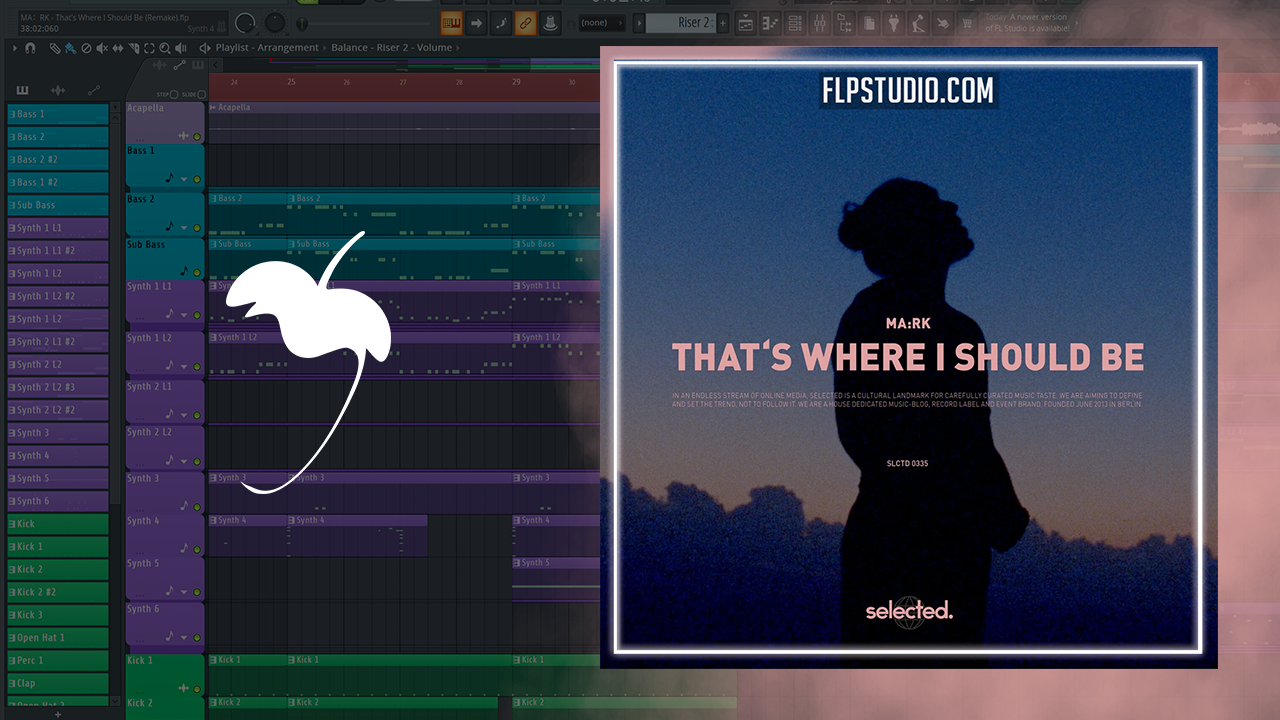
Task: Mute the Bass 1 track using its green light
Action: [197, 180]
